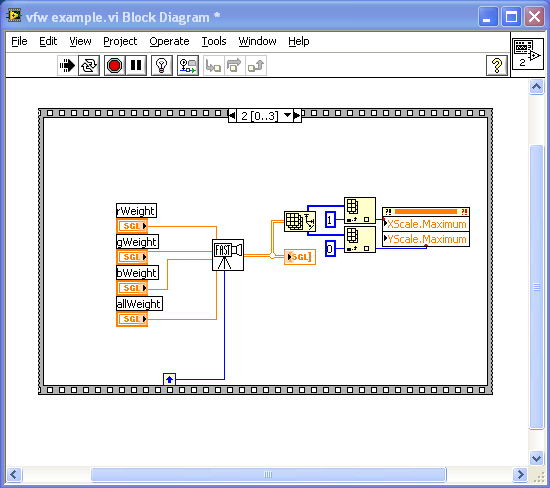
Task: Expand the case selector dropdown arrow
Action: pyautogui.click(x=287, y=115)
